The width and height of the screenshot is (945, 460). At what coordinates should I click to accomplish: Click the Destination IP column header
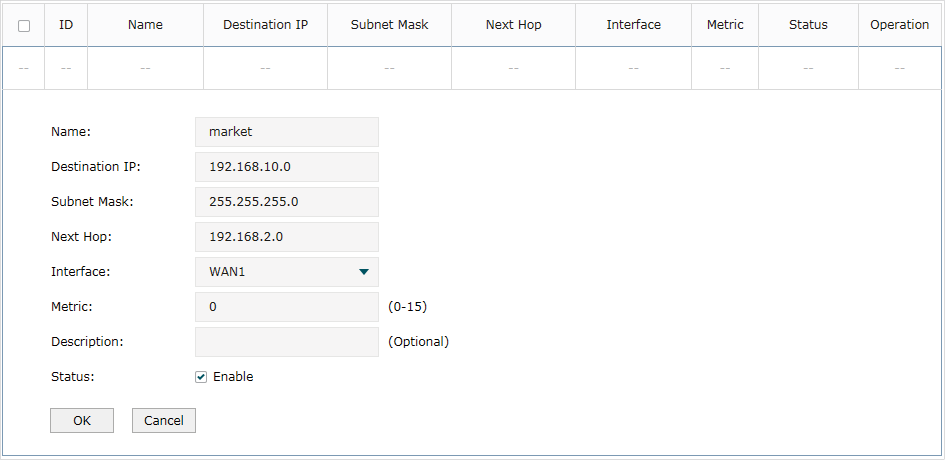tap(265, 25)
